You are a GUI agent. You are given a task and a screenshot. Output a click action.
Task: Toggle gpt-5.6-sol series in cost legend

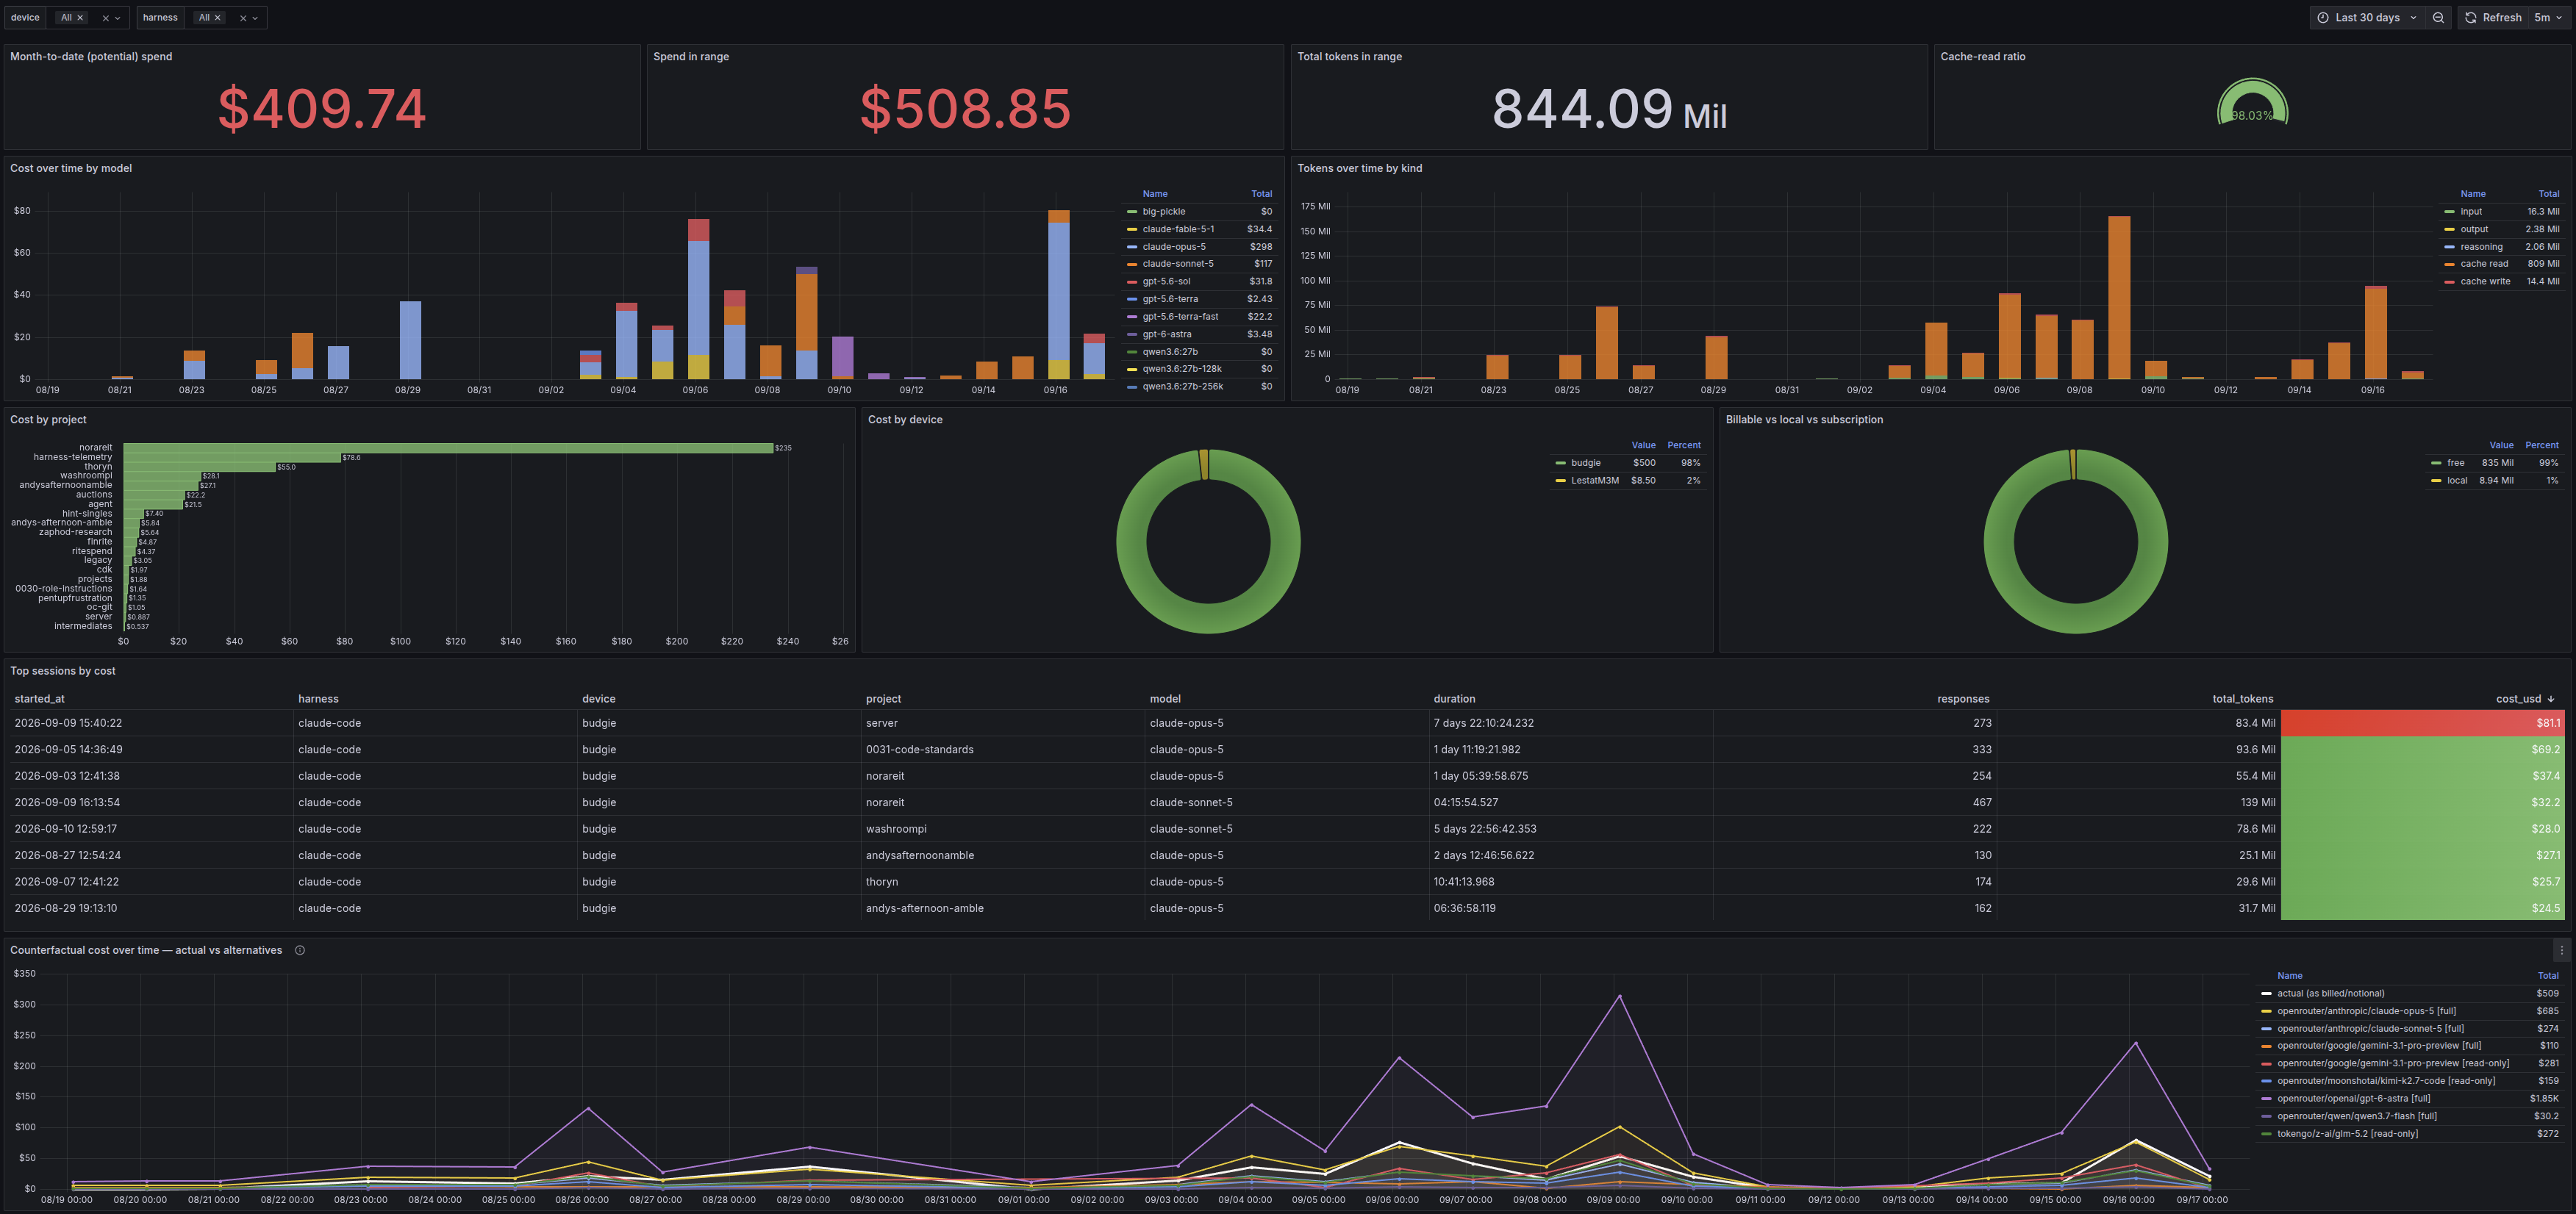1166,281
